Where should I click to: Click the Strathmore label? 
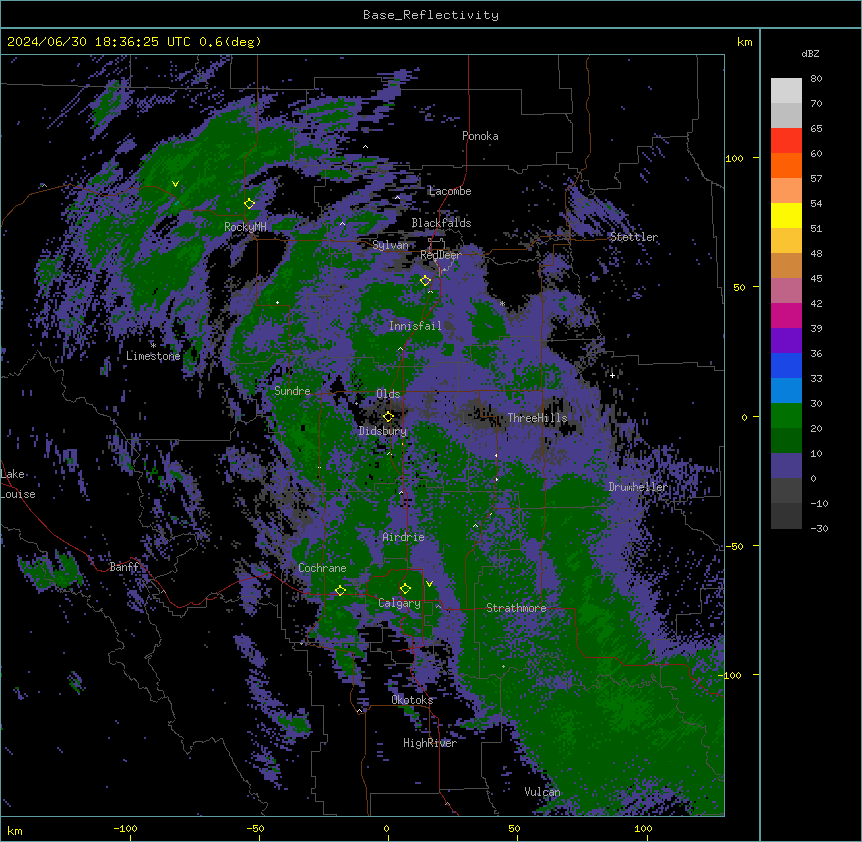click(x=516, y=608)
